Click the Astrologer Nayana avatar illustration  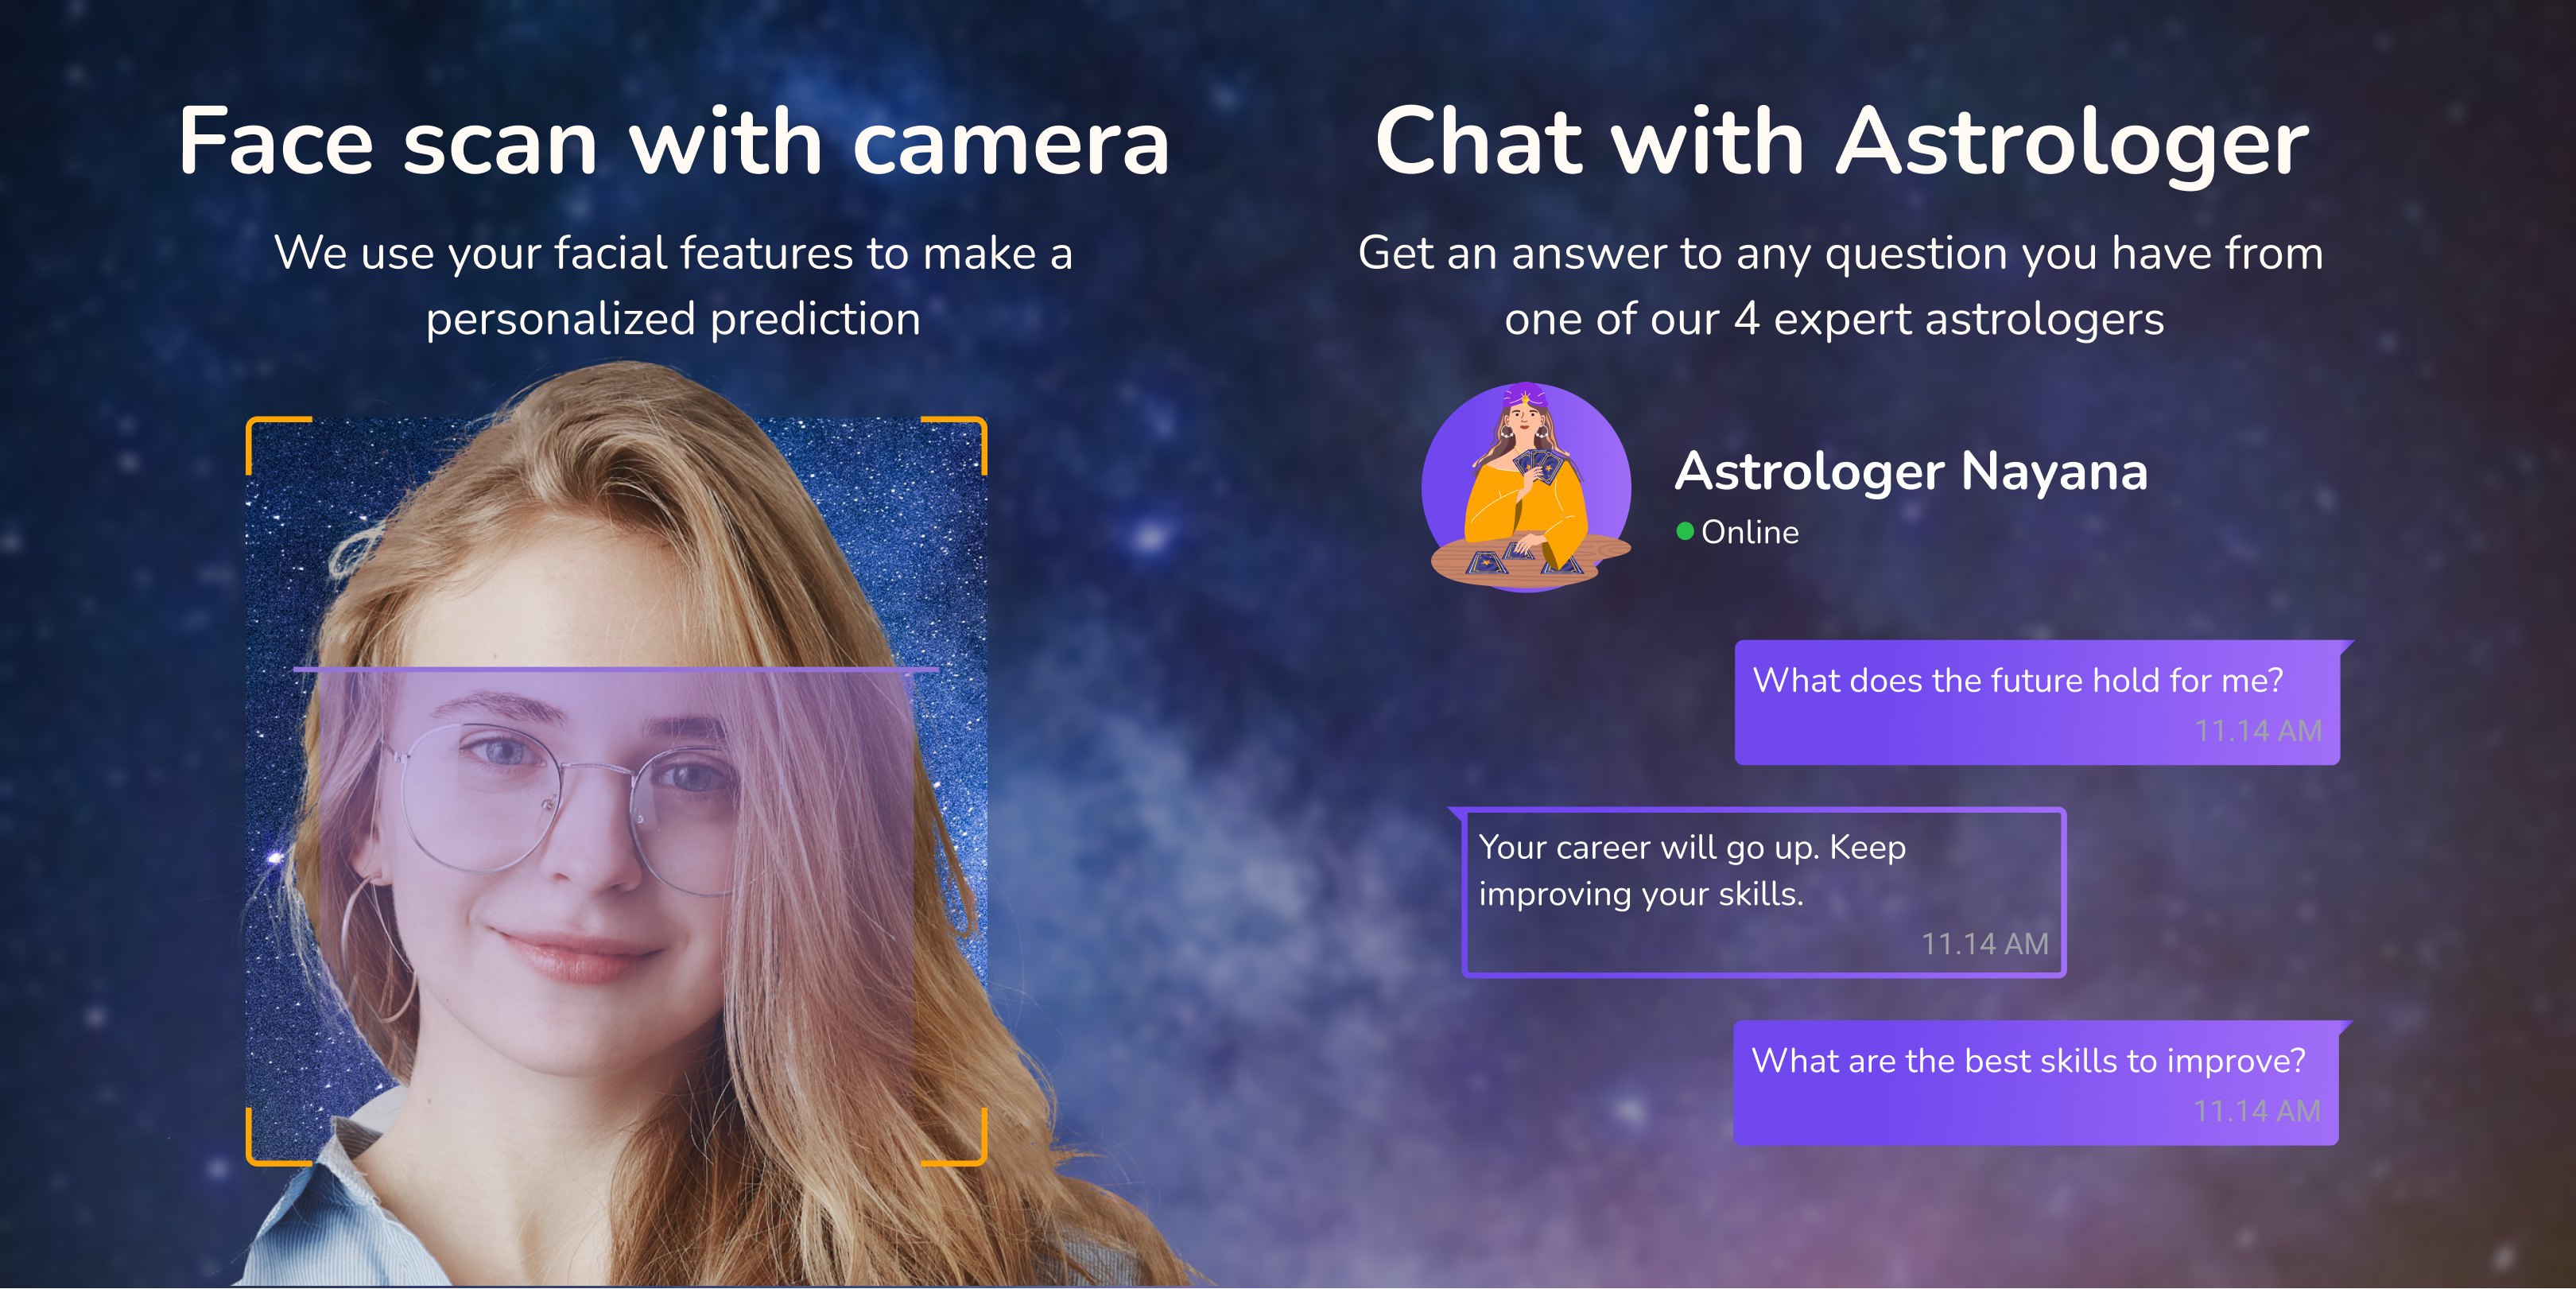coord(1527,487)
